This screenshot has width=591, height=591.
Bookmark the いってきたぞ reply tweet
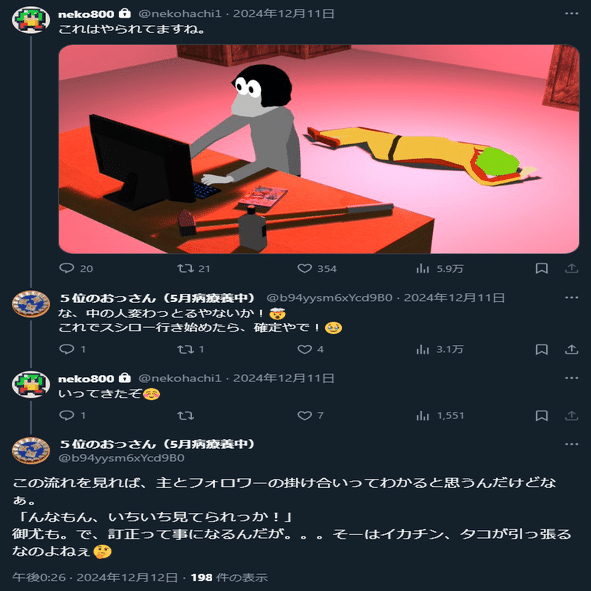(542, 416)
